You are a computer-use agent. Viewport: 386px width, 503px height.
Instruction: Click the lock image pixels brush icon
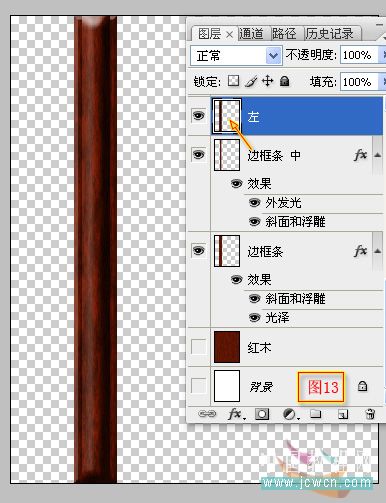[251, 81]
